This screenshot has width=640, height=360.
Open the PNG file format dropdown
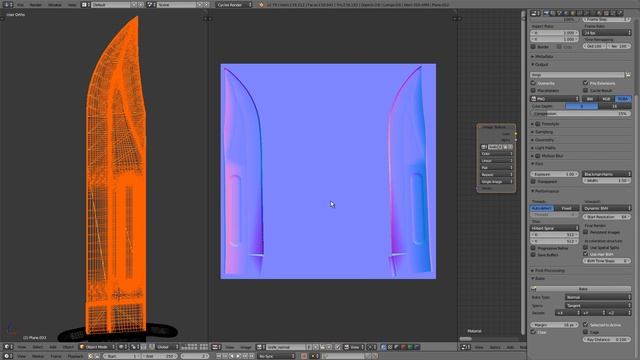(555, 99)
